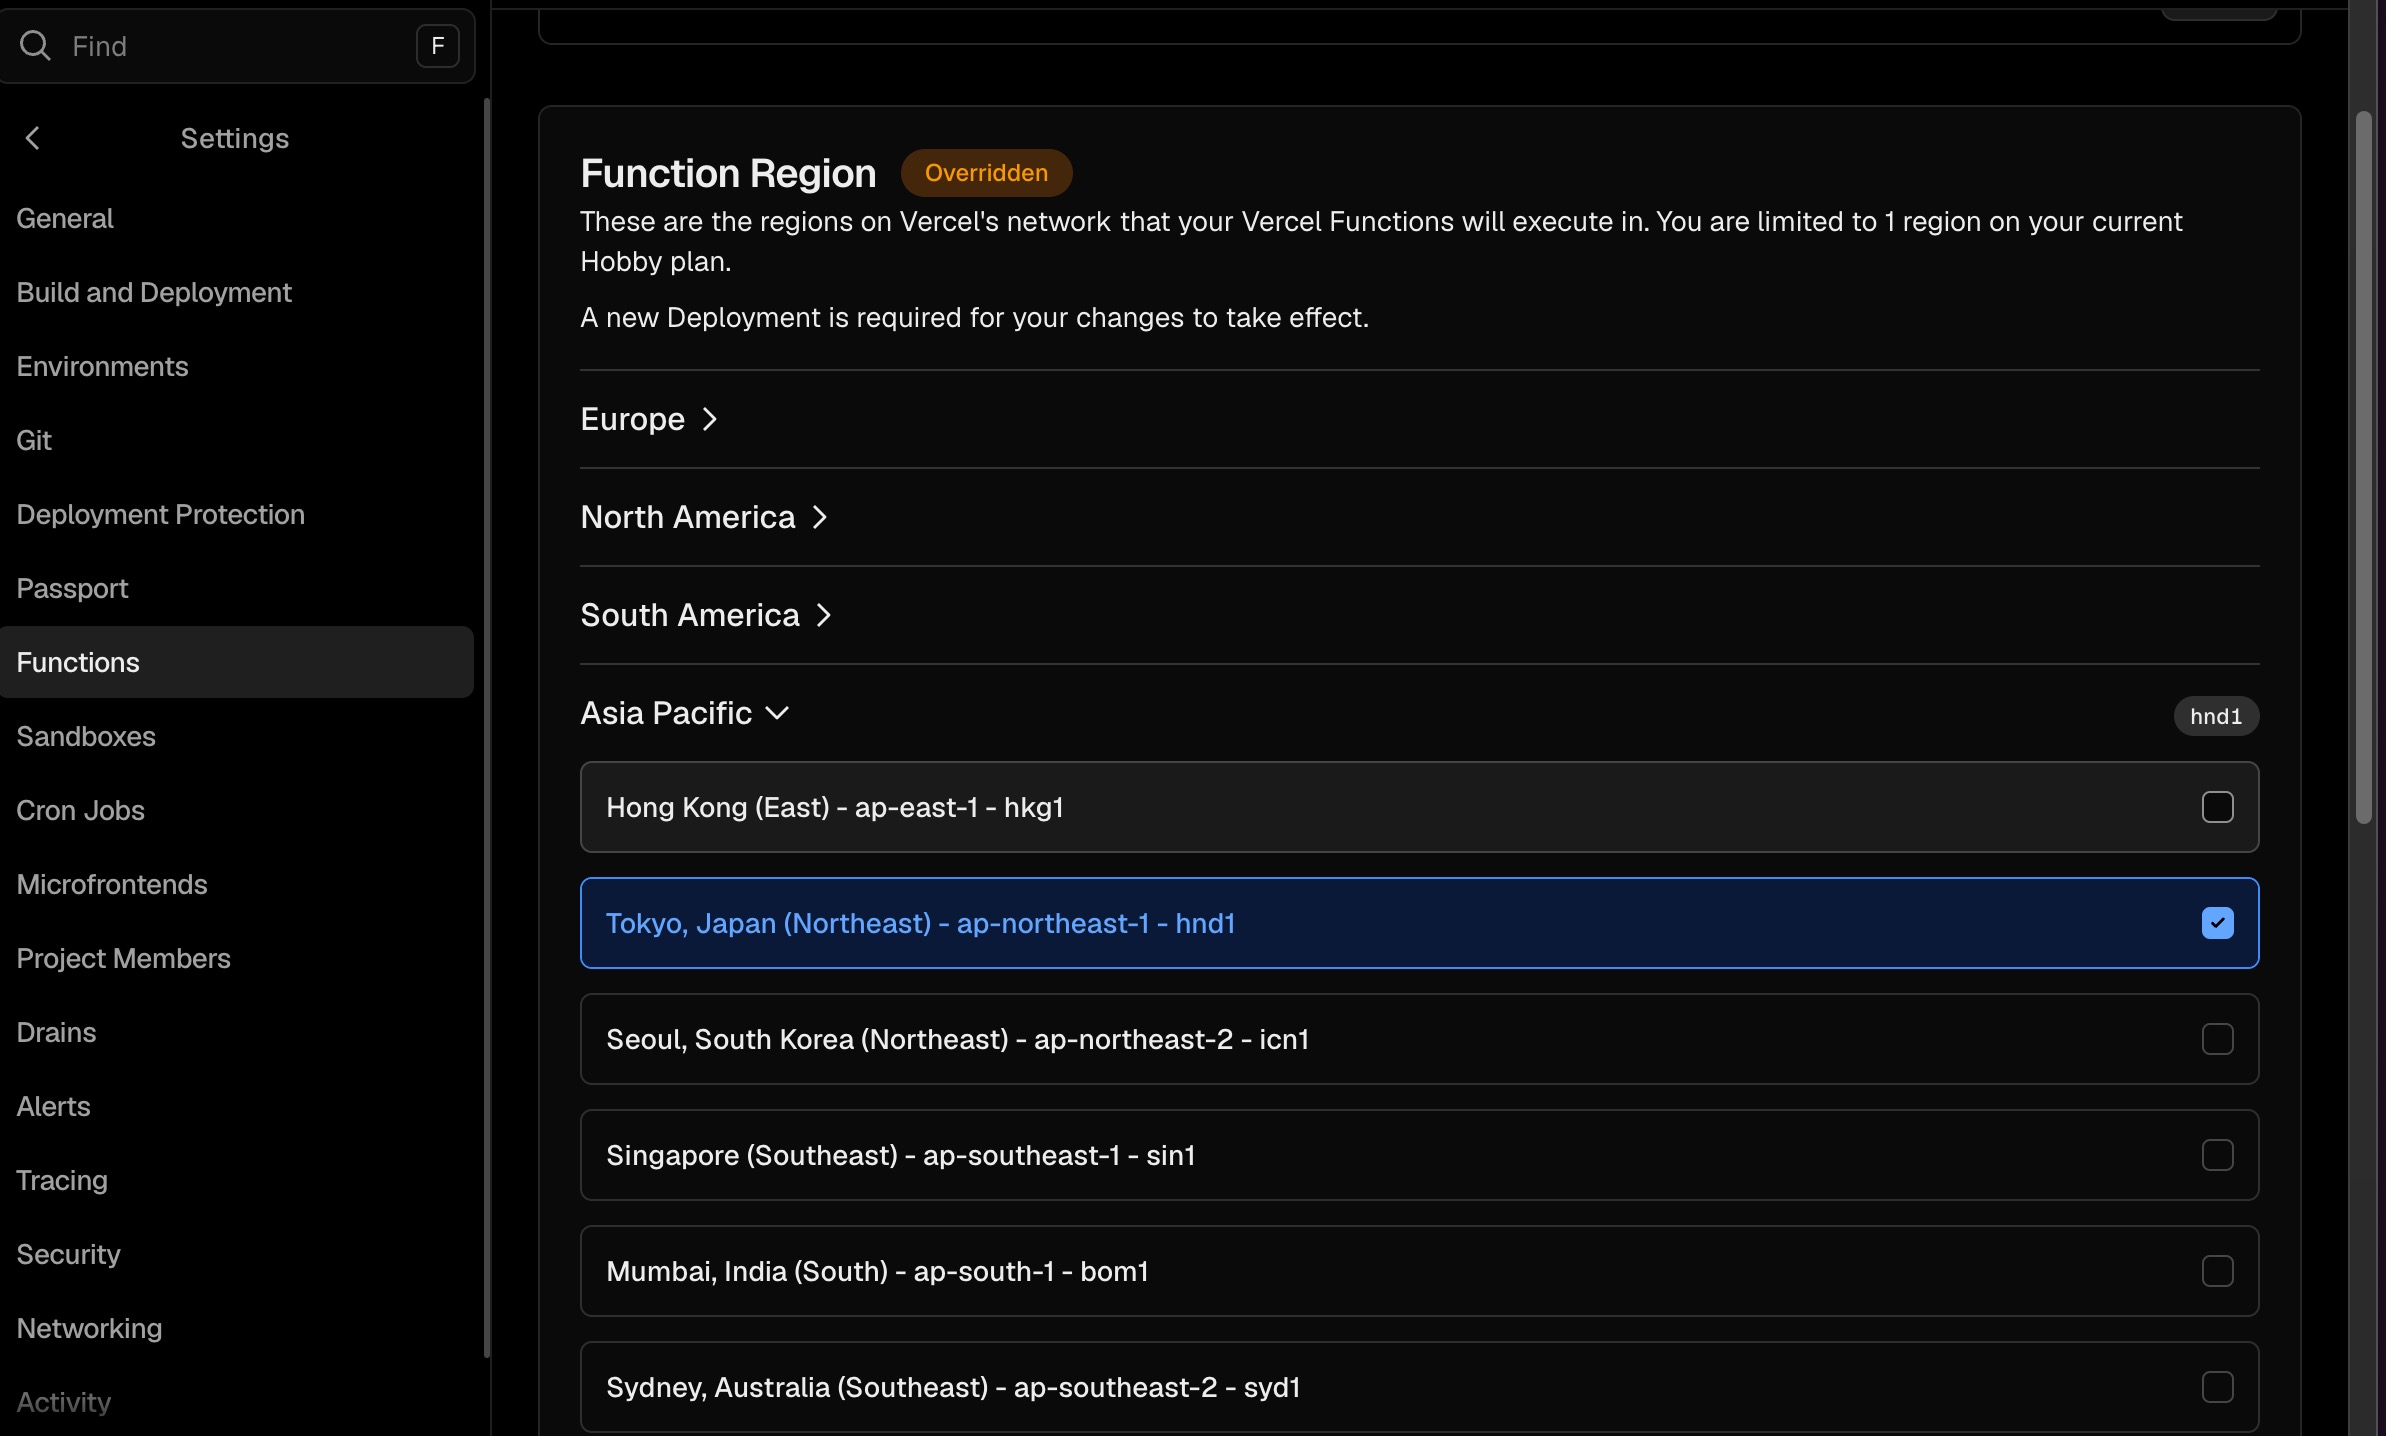The height and width of the screenshot is (1436, 2386).
Task: Open Cron Jobs settings
Action: coord(80,810)
